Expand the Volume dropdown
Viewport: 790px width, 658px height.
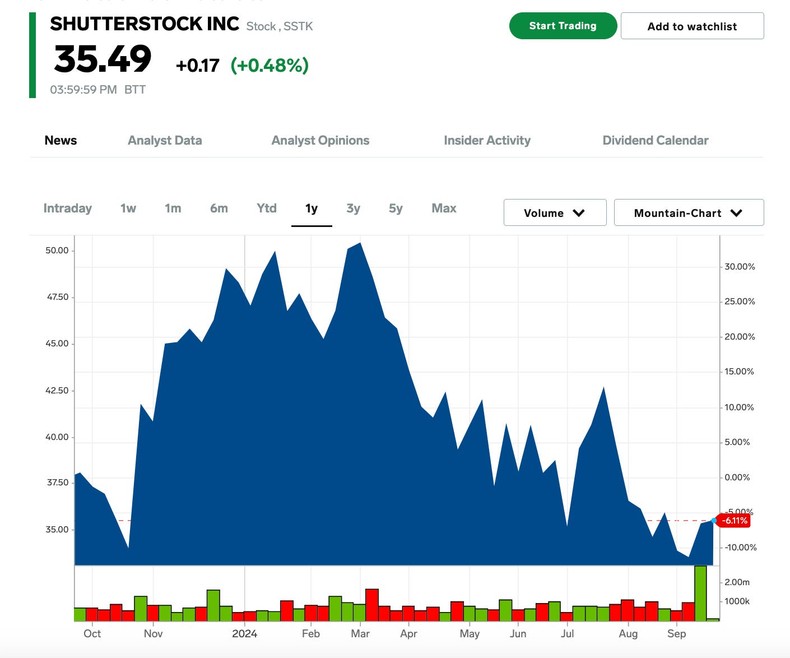click(x=555, y=213)
